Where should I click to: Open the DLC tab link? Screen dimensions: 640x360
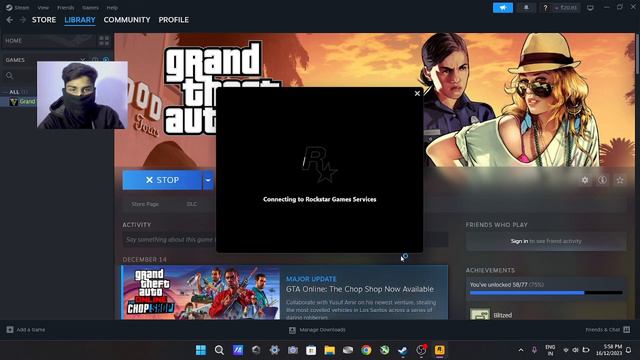(x=192, y=204)
